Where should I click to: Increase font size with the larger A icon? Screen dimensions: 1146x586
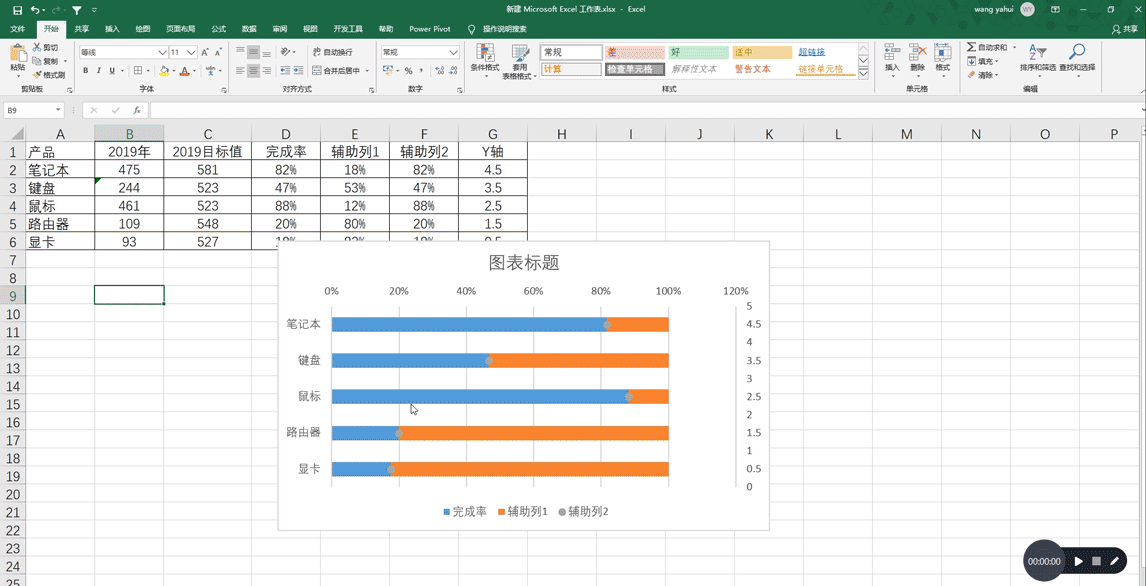(205, 53)
